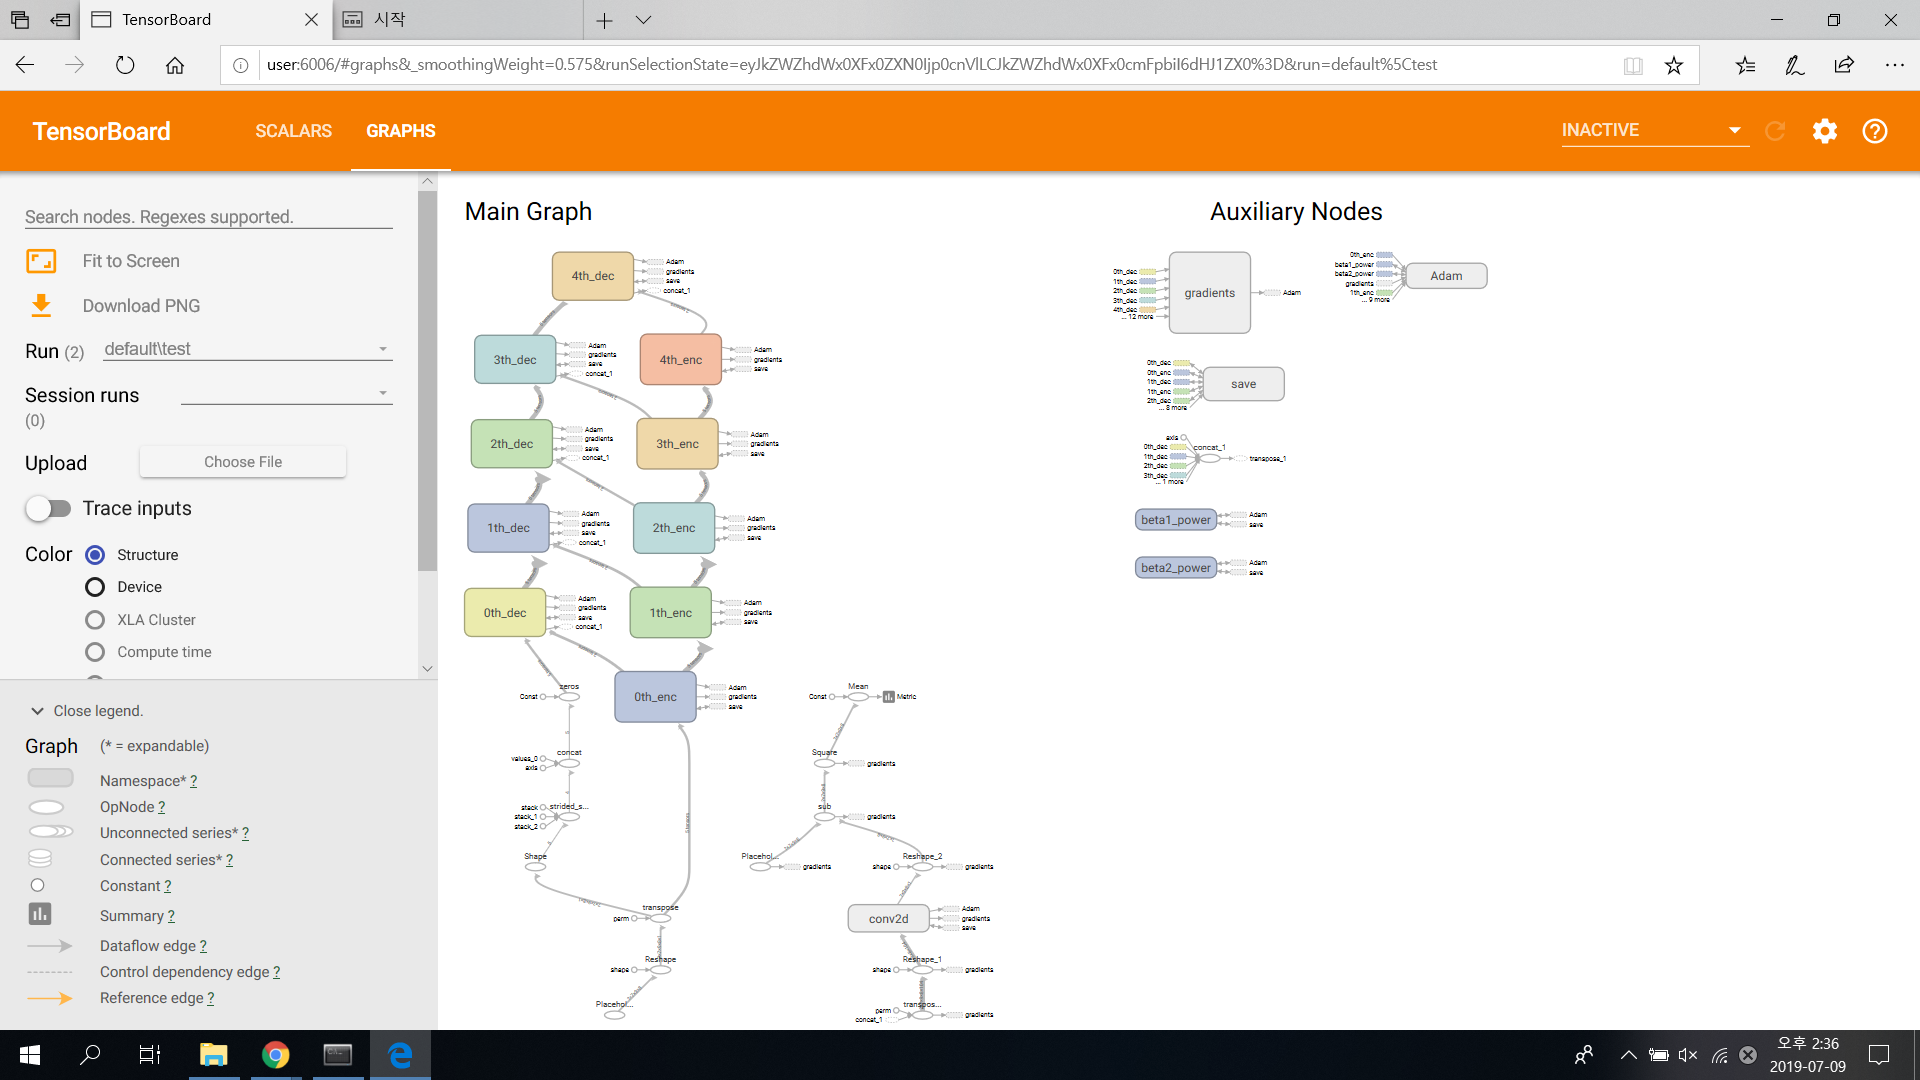Open Chrome from the taskbar
This screenshot has width=1920, height=1080.
(276, 1055)
